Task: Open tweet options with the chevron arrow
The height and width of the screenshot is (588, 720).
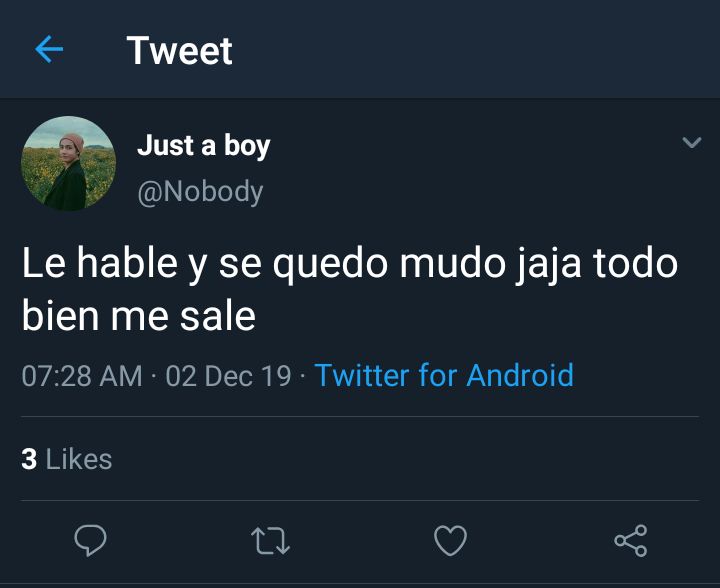Action: (x=692, y=142)
